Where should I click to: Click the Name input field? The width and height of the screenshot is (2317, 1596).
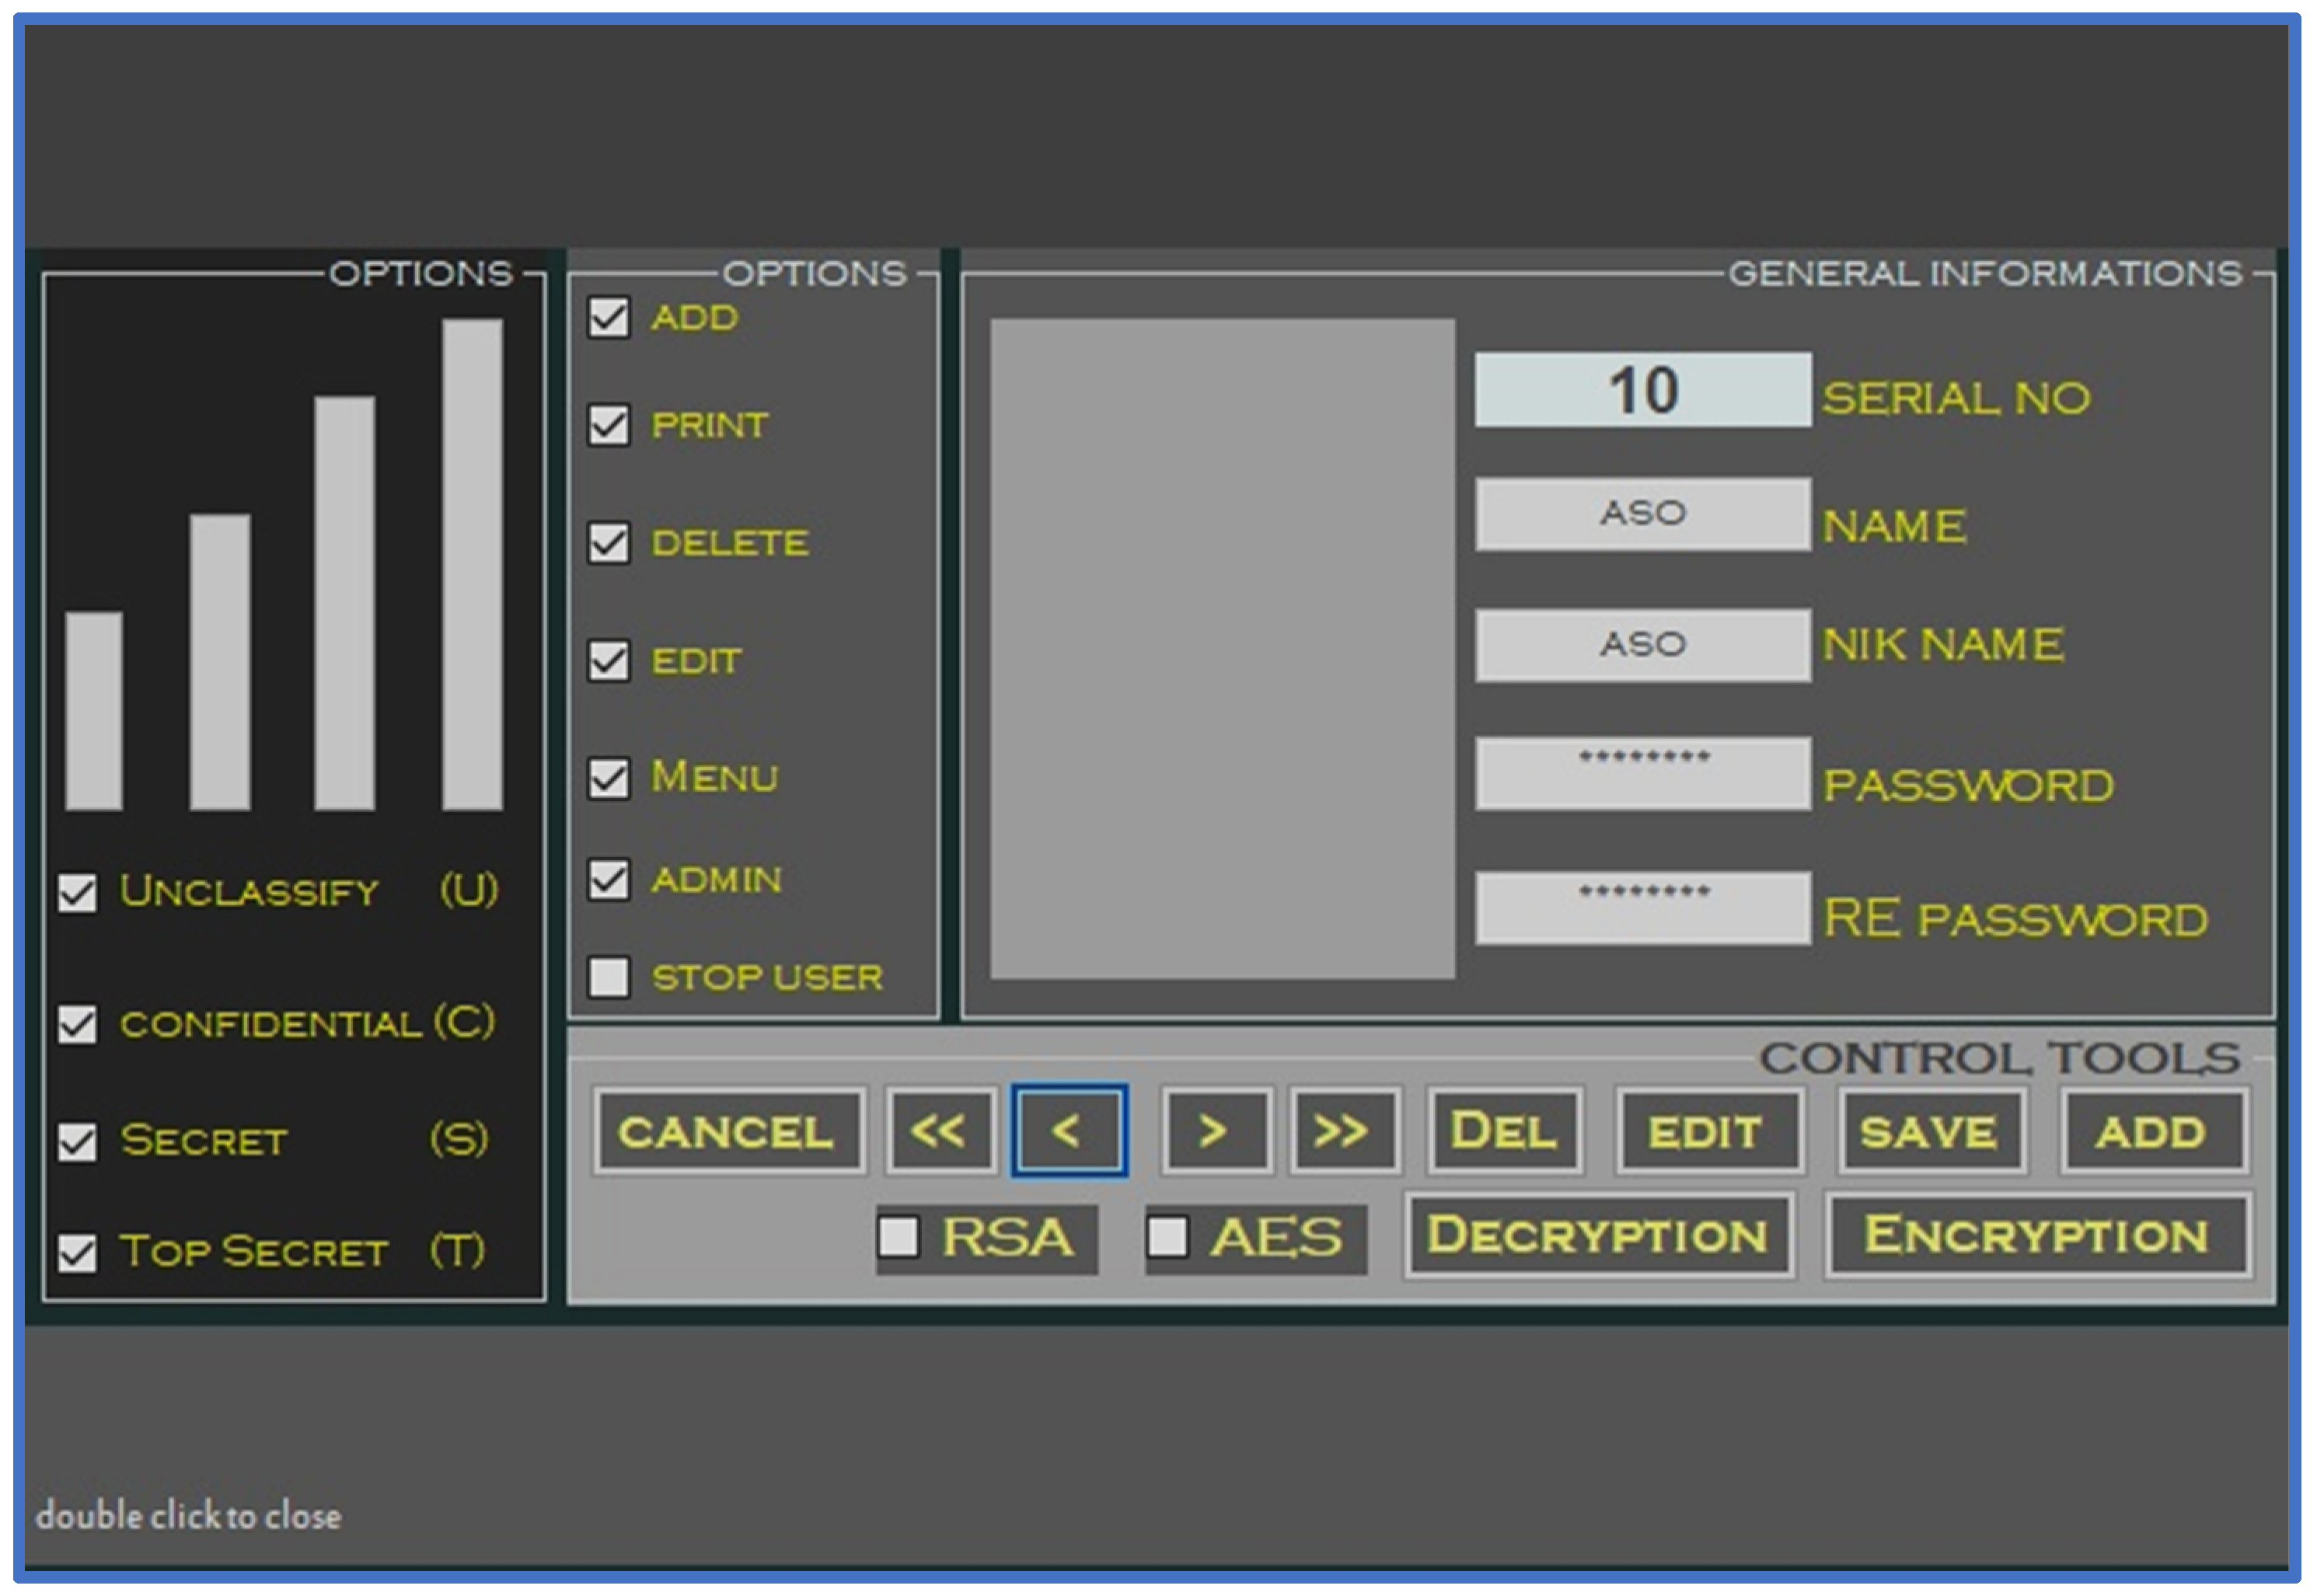click(x=1642, y=514)
